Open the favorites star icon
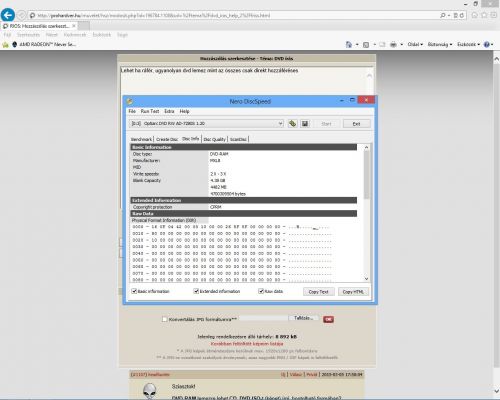Viewport: 500px width, 400px height. coord(484,15)
